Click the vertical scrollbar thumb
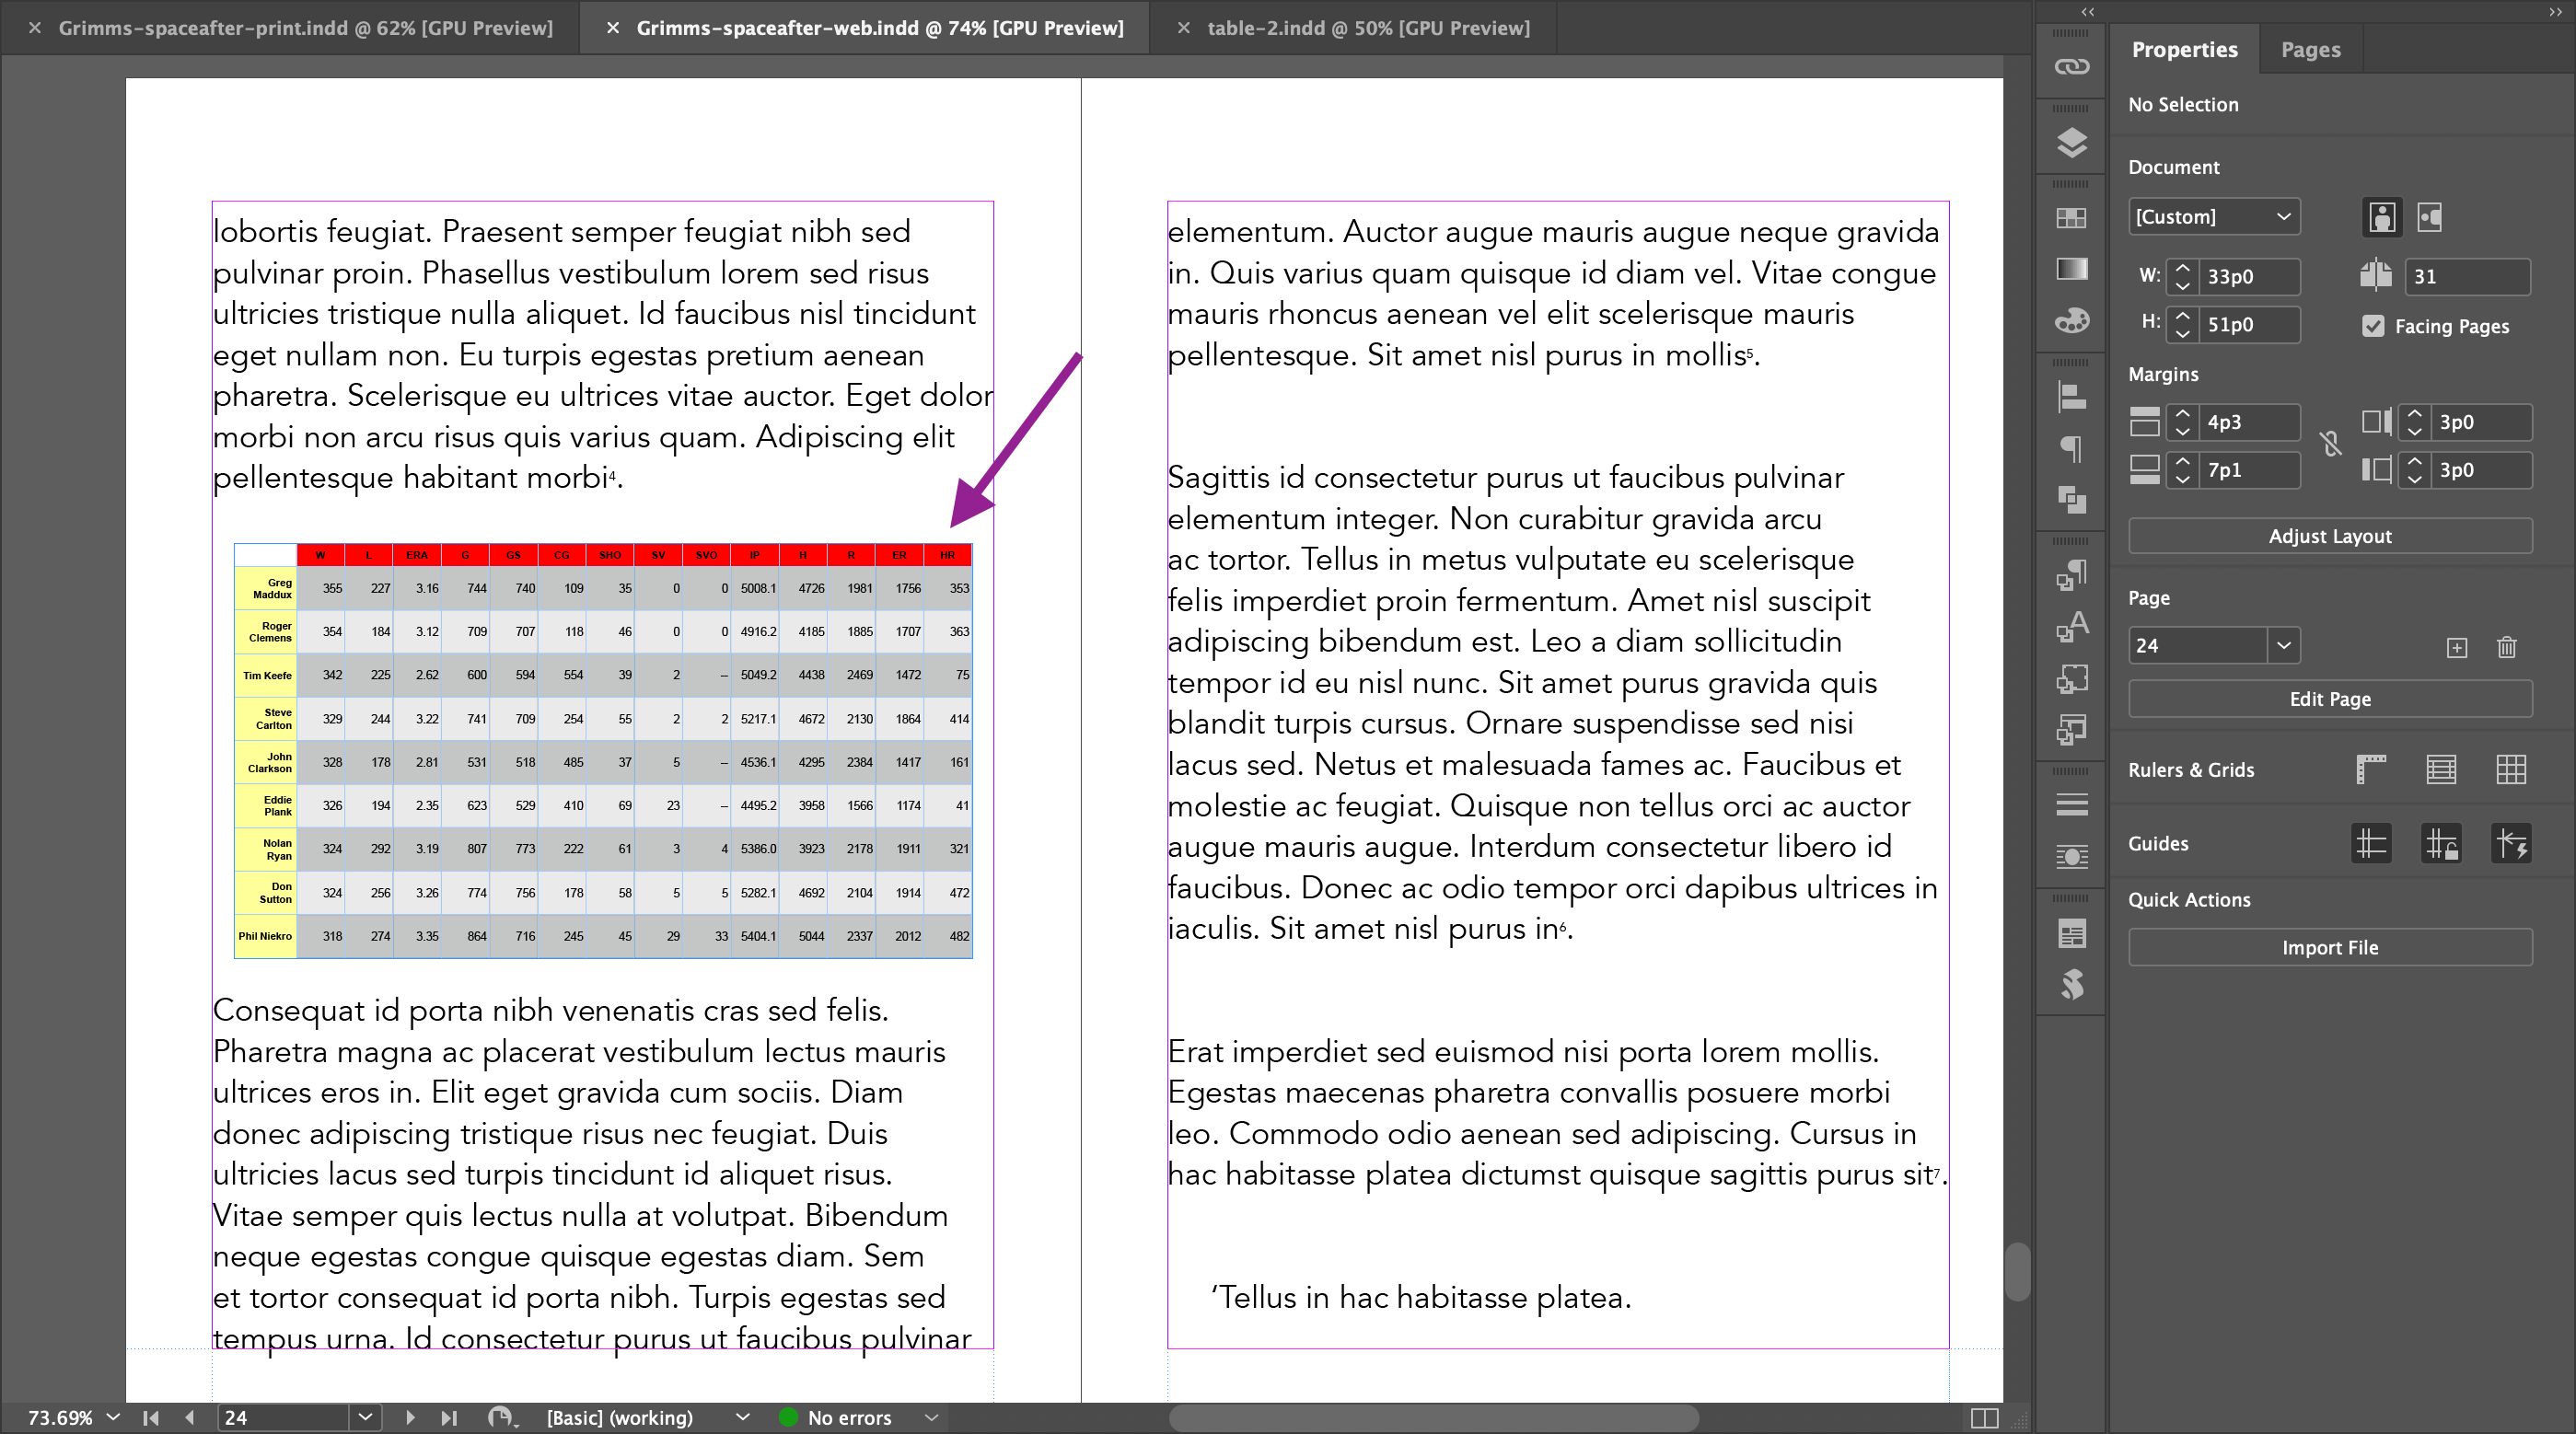2576x1434 pixels. (x=2017, y=1270)
